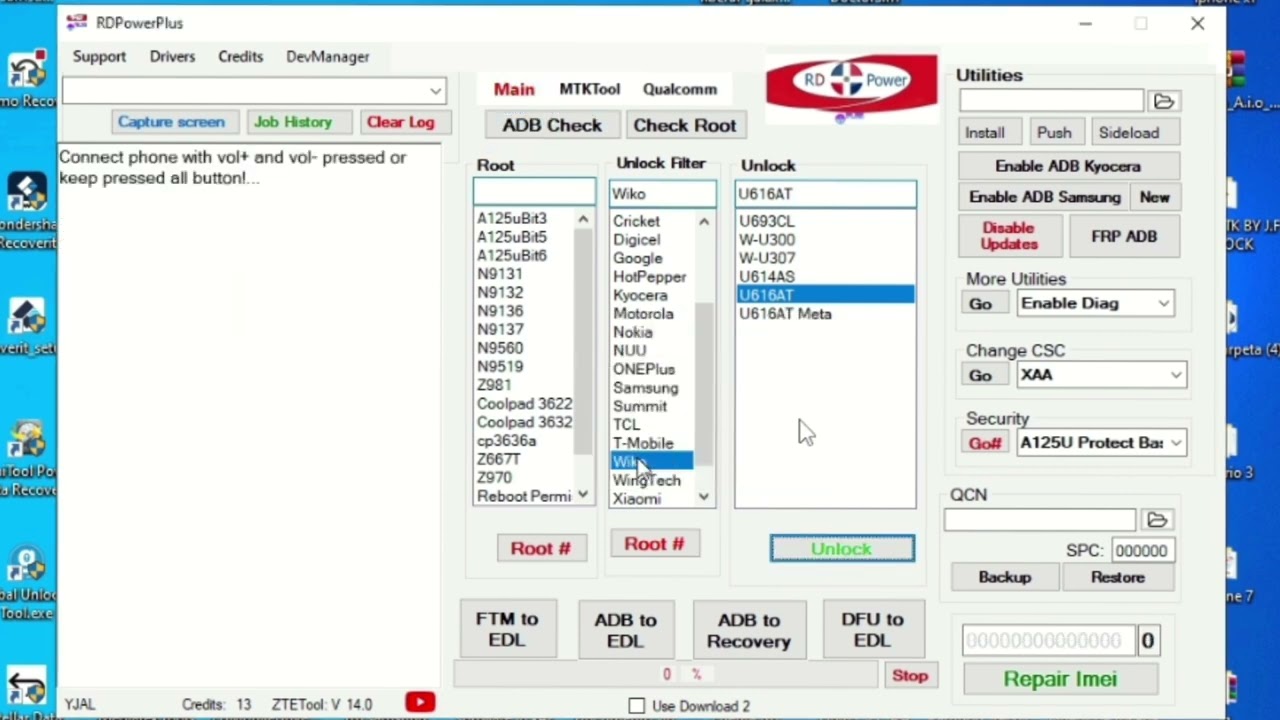1280x720 pixels.
Task: Select Motorola in Unlock Filter list
Action: click(x=643, y=314)
